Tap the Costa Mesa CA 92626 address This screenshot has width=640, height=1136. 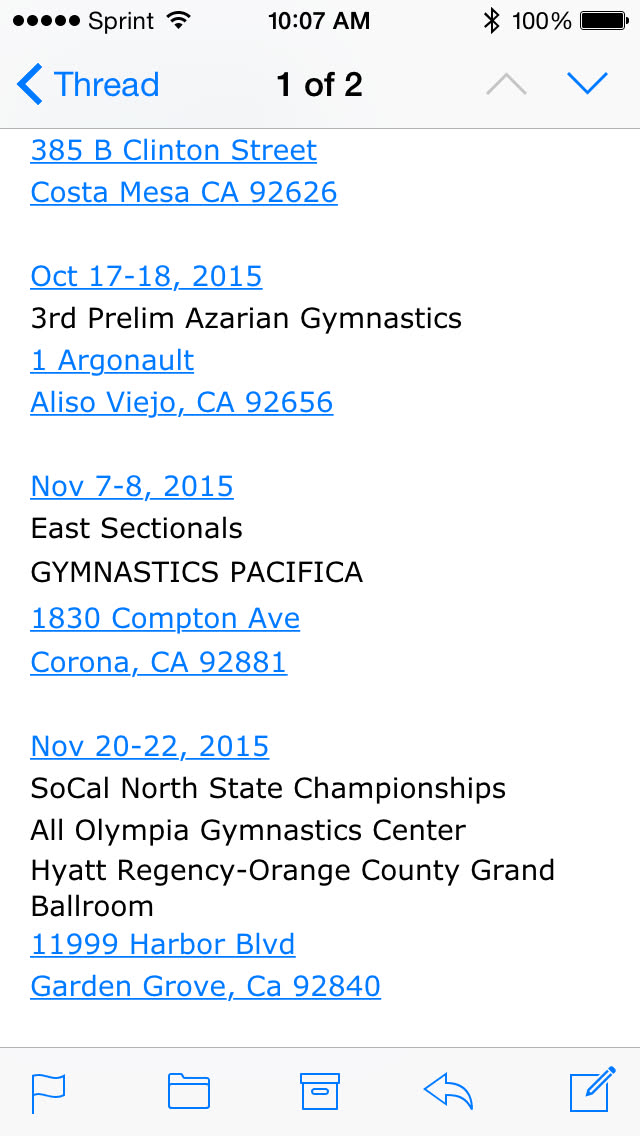184,192
